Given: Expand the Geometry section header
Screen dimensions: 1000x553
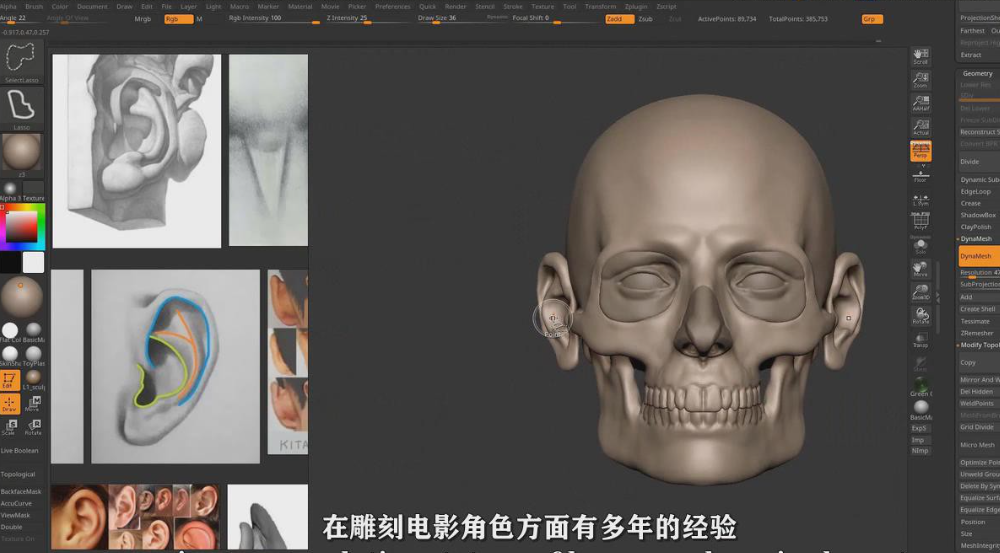Looking at the screenshot, I should click(x=977, y=73).
